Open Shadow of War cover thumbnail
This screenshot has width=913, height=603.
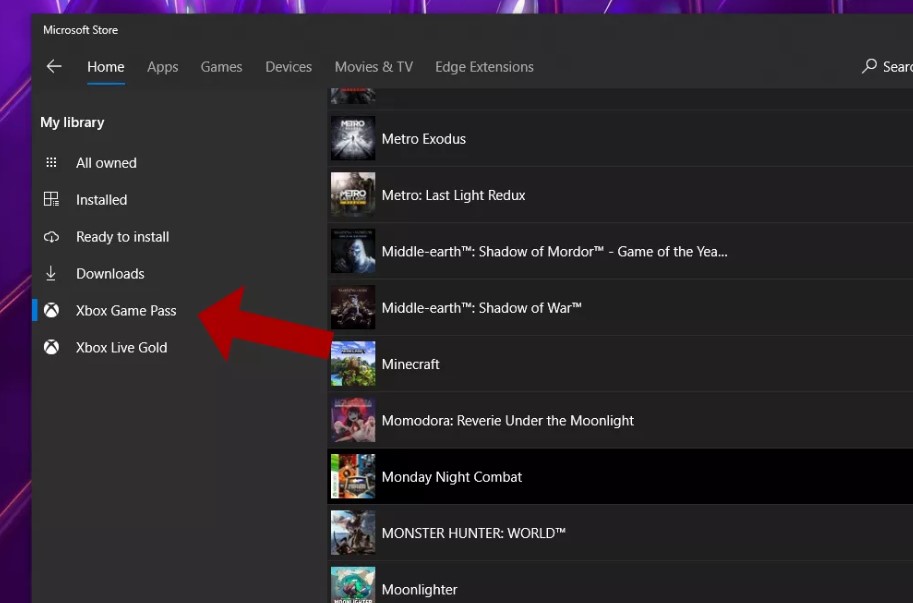pyautogui.click(x=353, y=307)
